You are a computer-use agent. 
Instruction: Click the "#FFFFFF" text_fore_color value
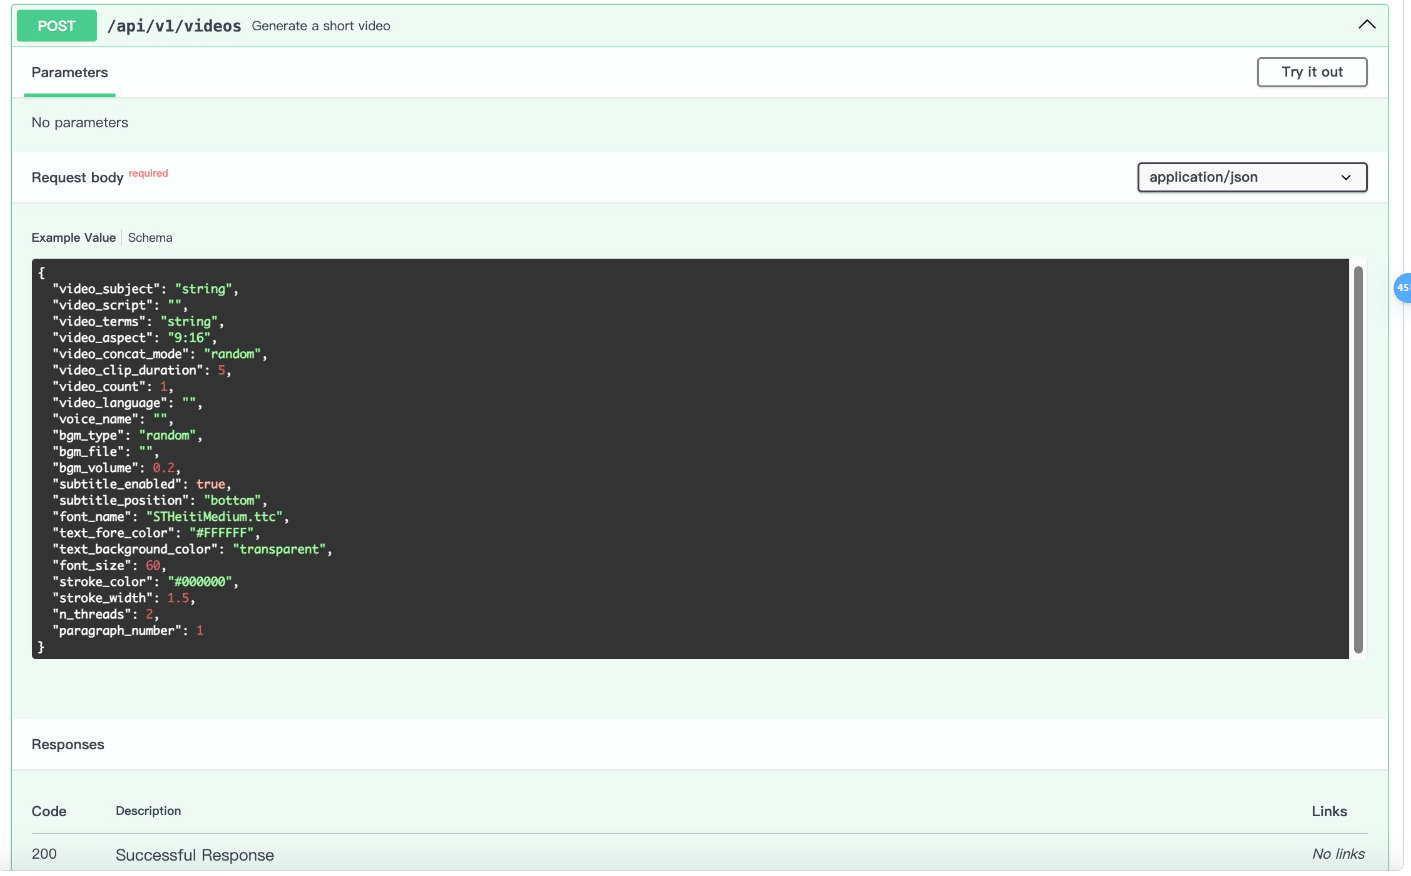221,533
